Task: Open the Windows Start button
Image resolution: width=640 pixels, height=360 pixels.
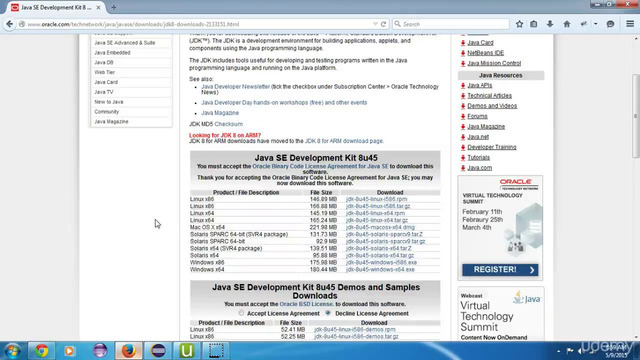Action: (x=12, y=351)
